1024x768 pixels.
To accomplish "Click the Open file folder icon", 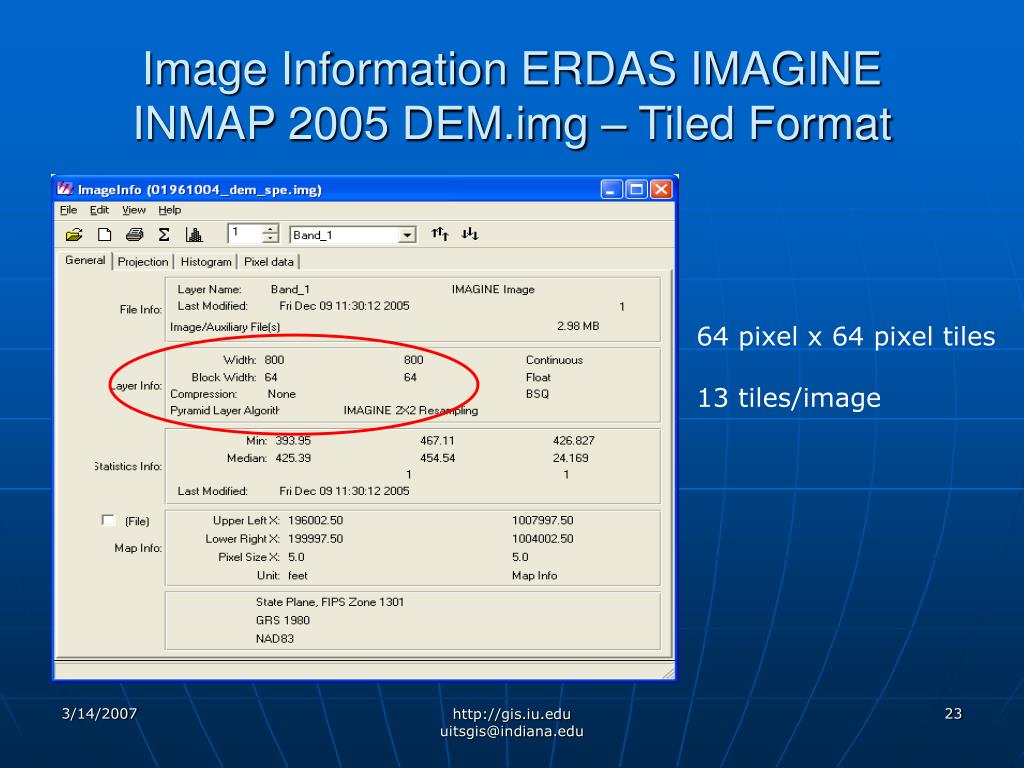I will pos(74,234).
